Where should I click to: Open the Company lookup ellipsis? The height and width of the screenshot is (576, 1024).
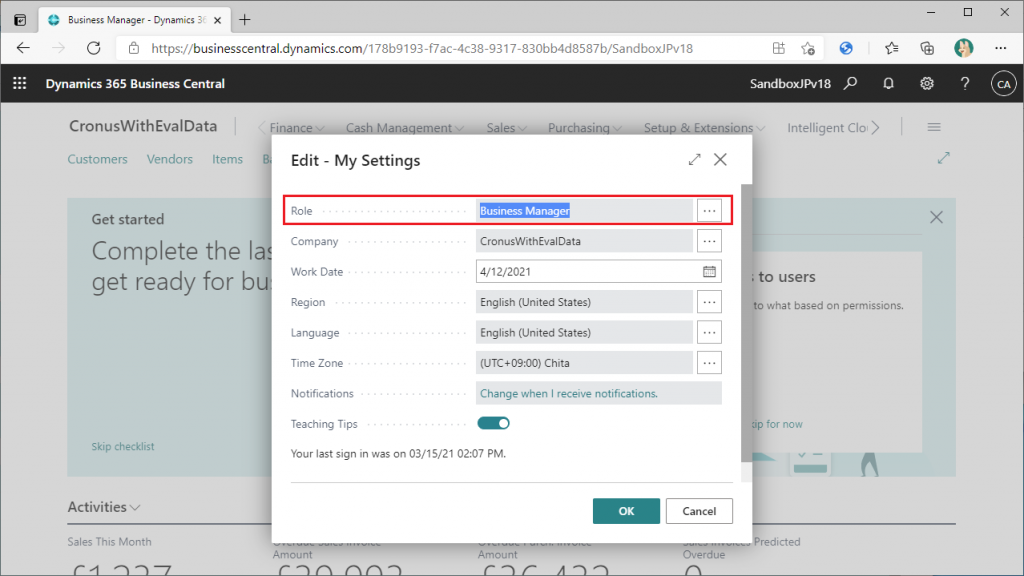[709, 241]
